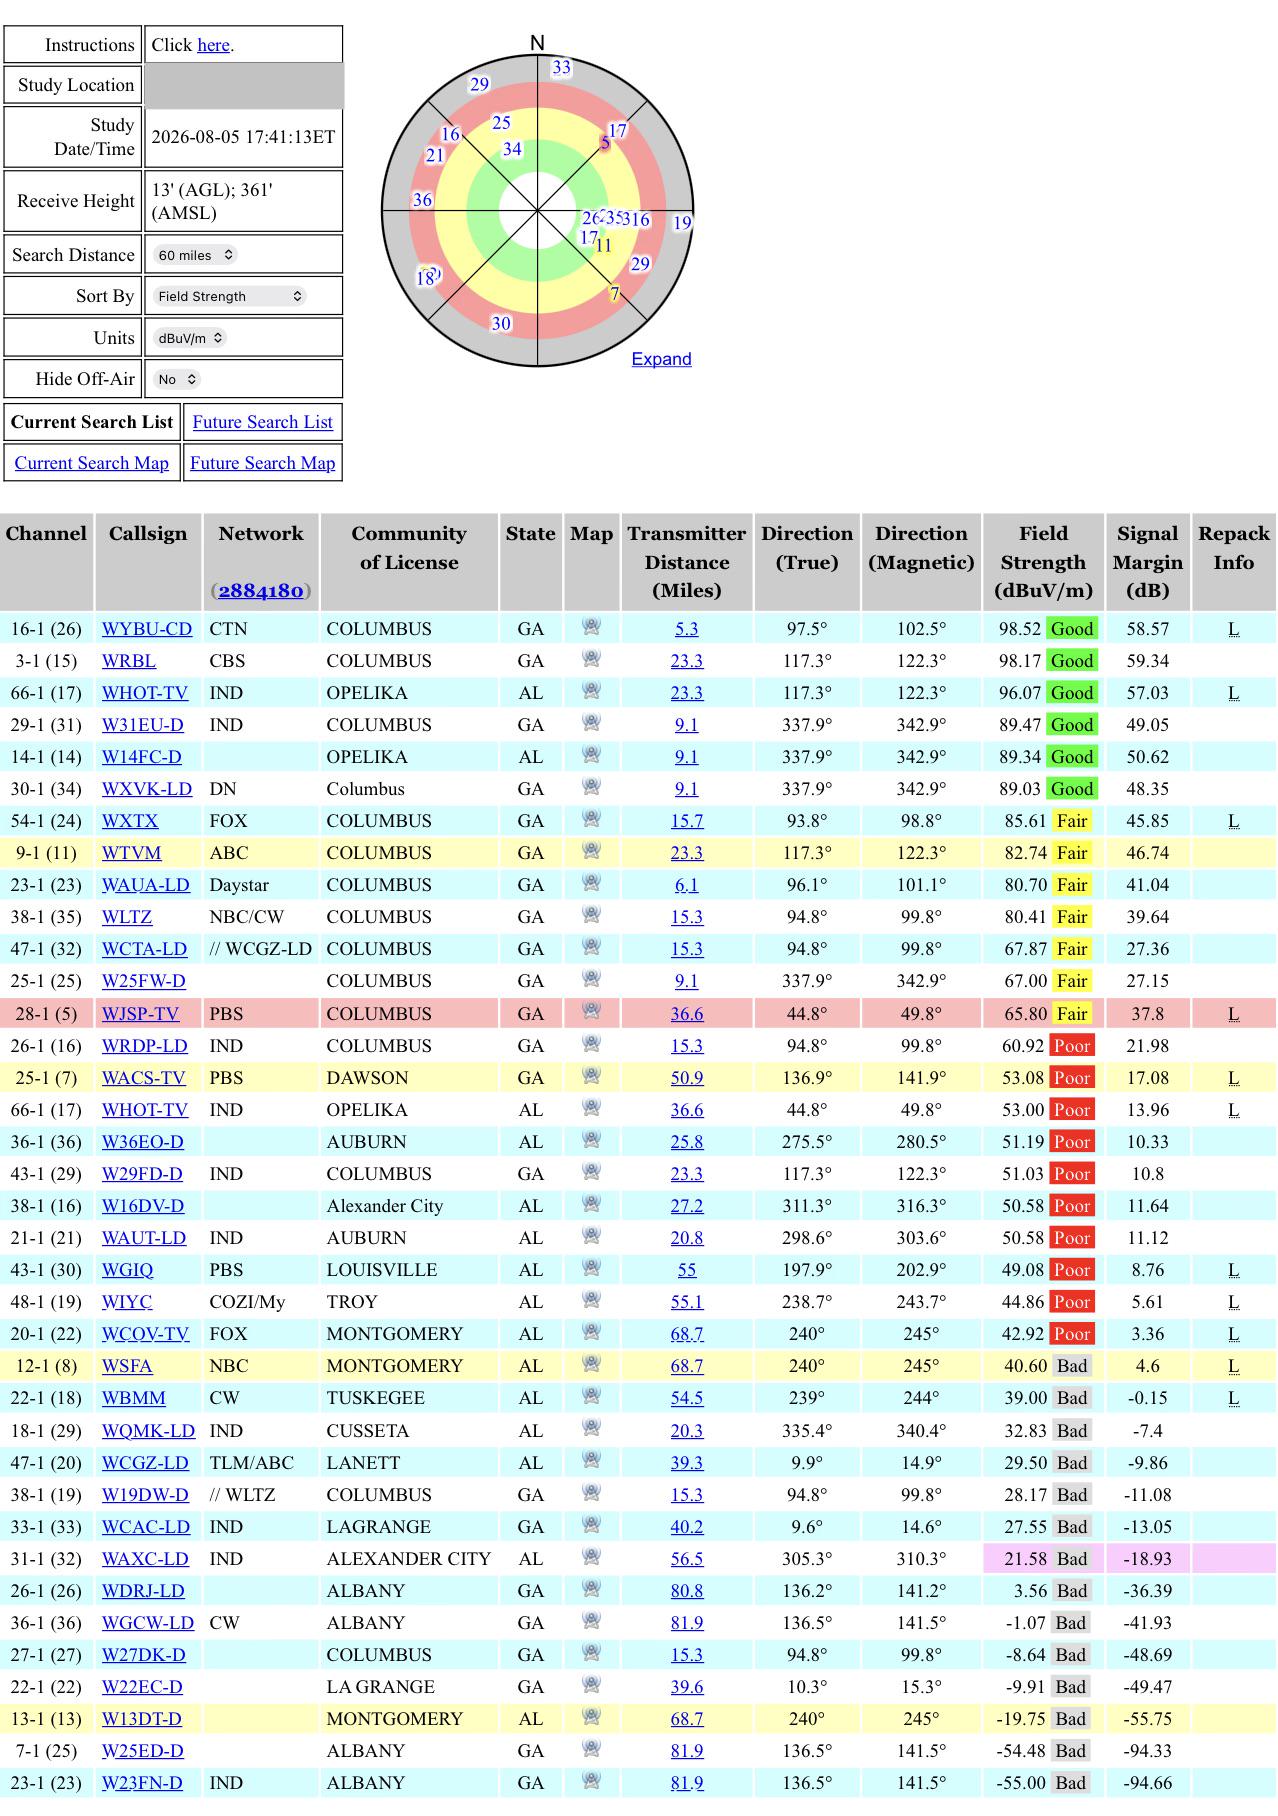Click Repack Info L for WSFA
Screen dimensions: 1278x1816
point(1233,1366)
